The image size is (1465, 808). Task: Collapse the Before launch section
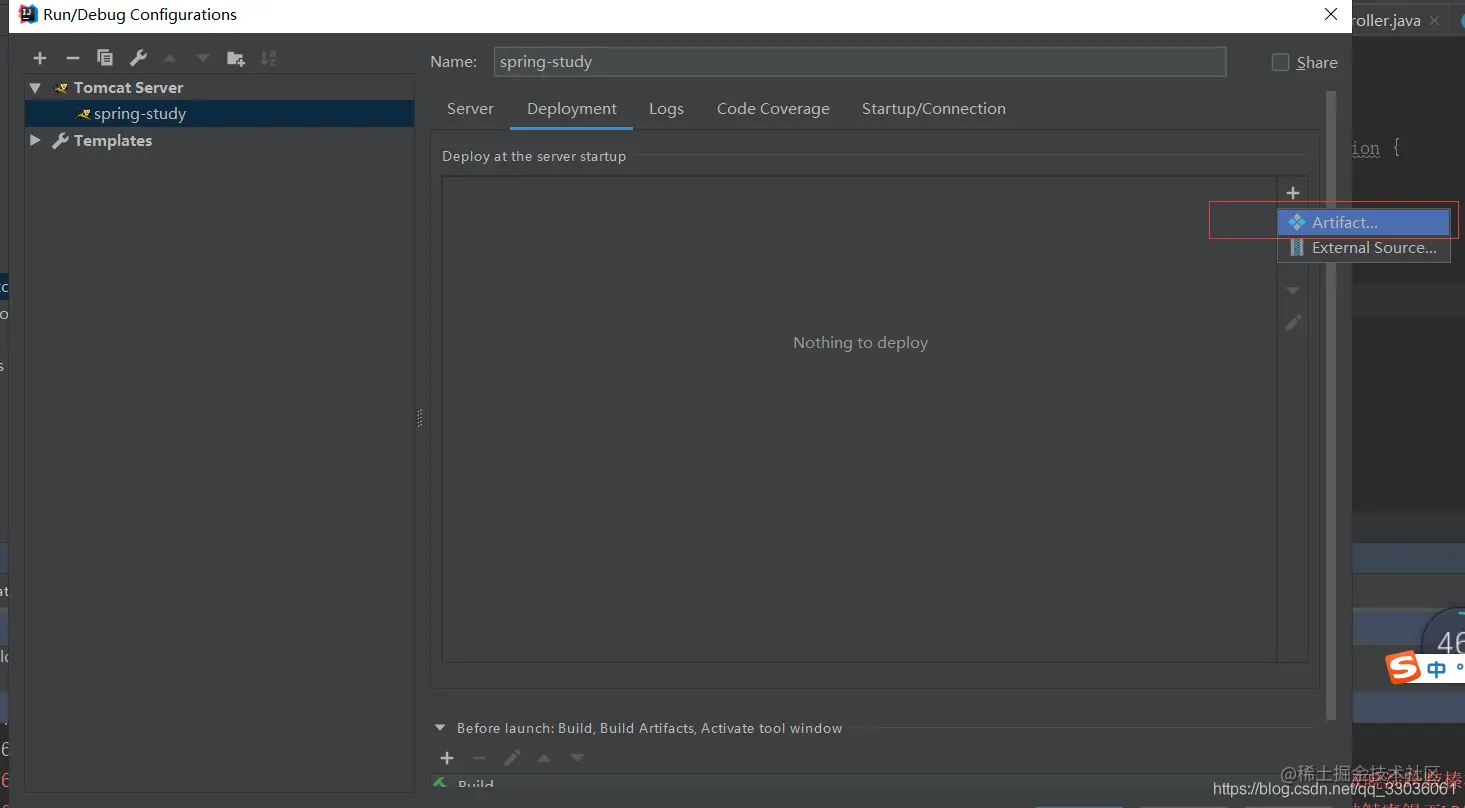439,728
